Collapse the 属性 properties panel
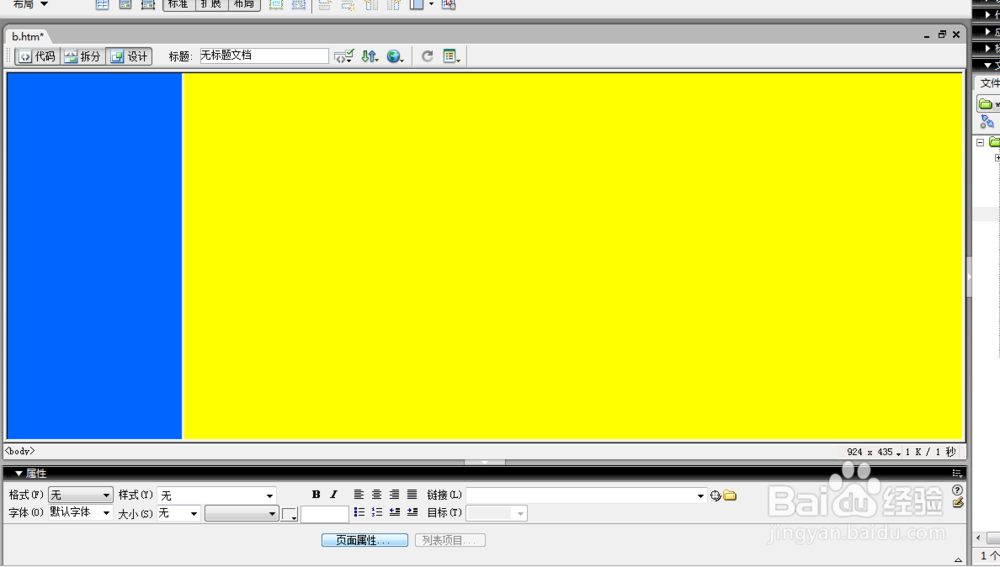The height and width of the screenshot is (567, 1000). tap(19, 473)
